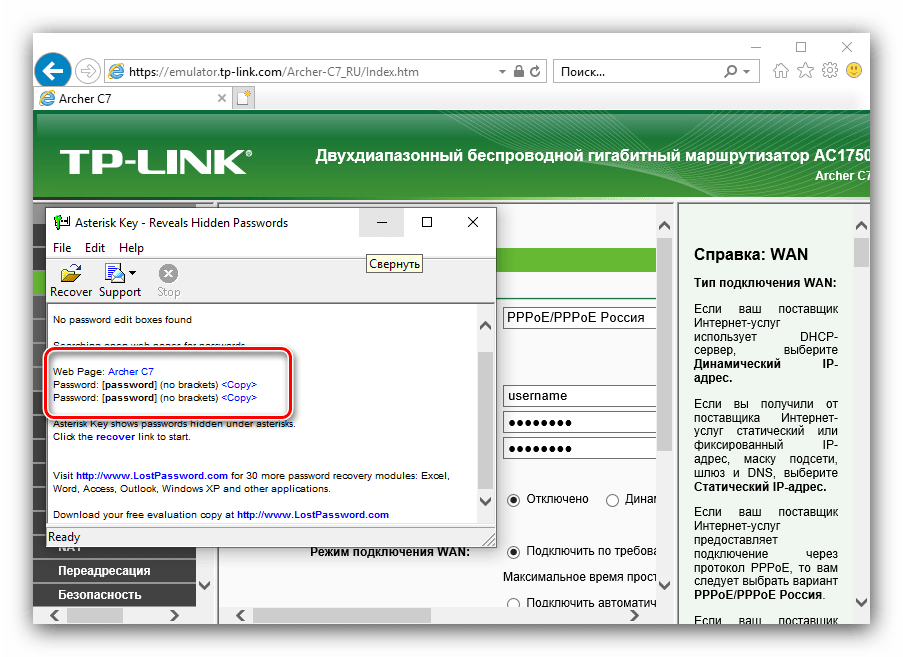Open the Favorites star icon

coord(805,71)
